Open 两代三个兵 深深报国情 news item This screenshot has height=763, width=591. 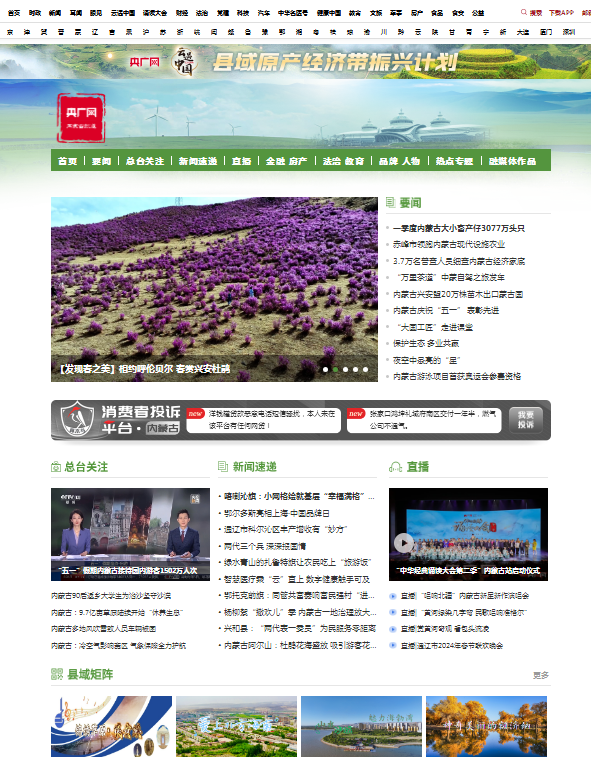pos(265,546)
